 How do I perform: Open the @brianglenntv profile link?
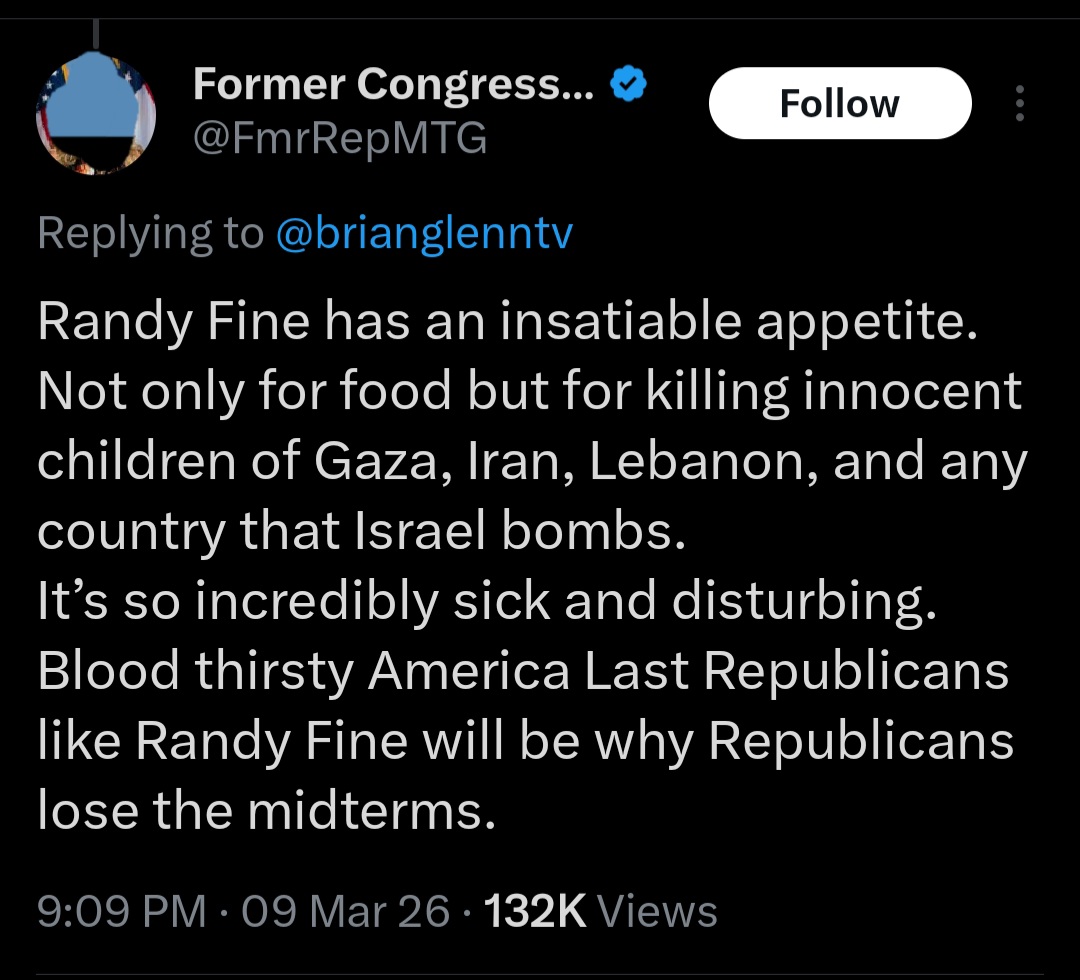coord(423,232)
